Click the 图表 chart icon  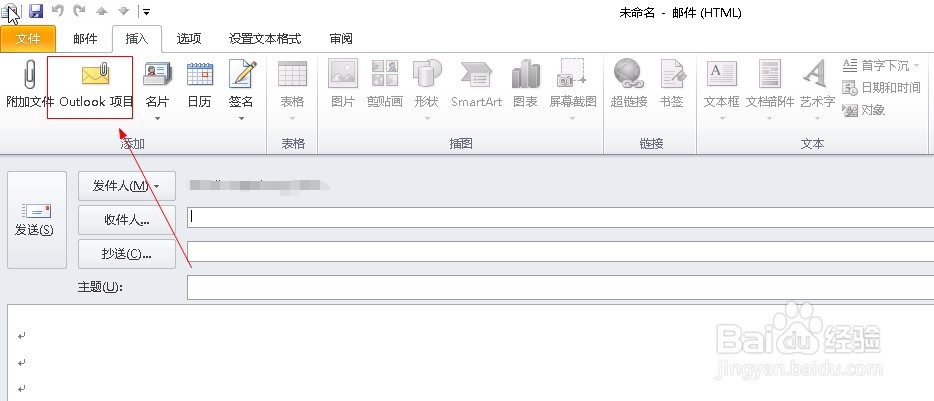point(525,74)
